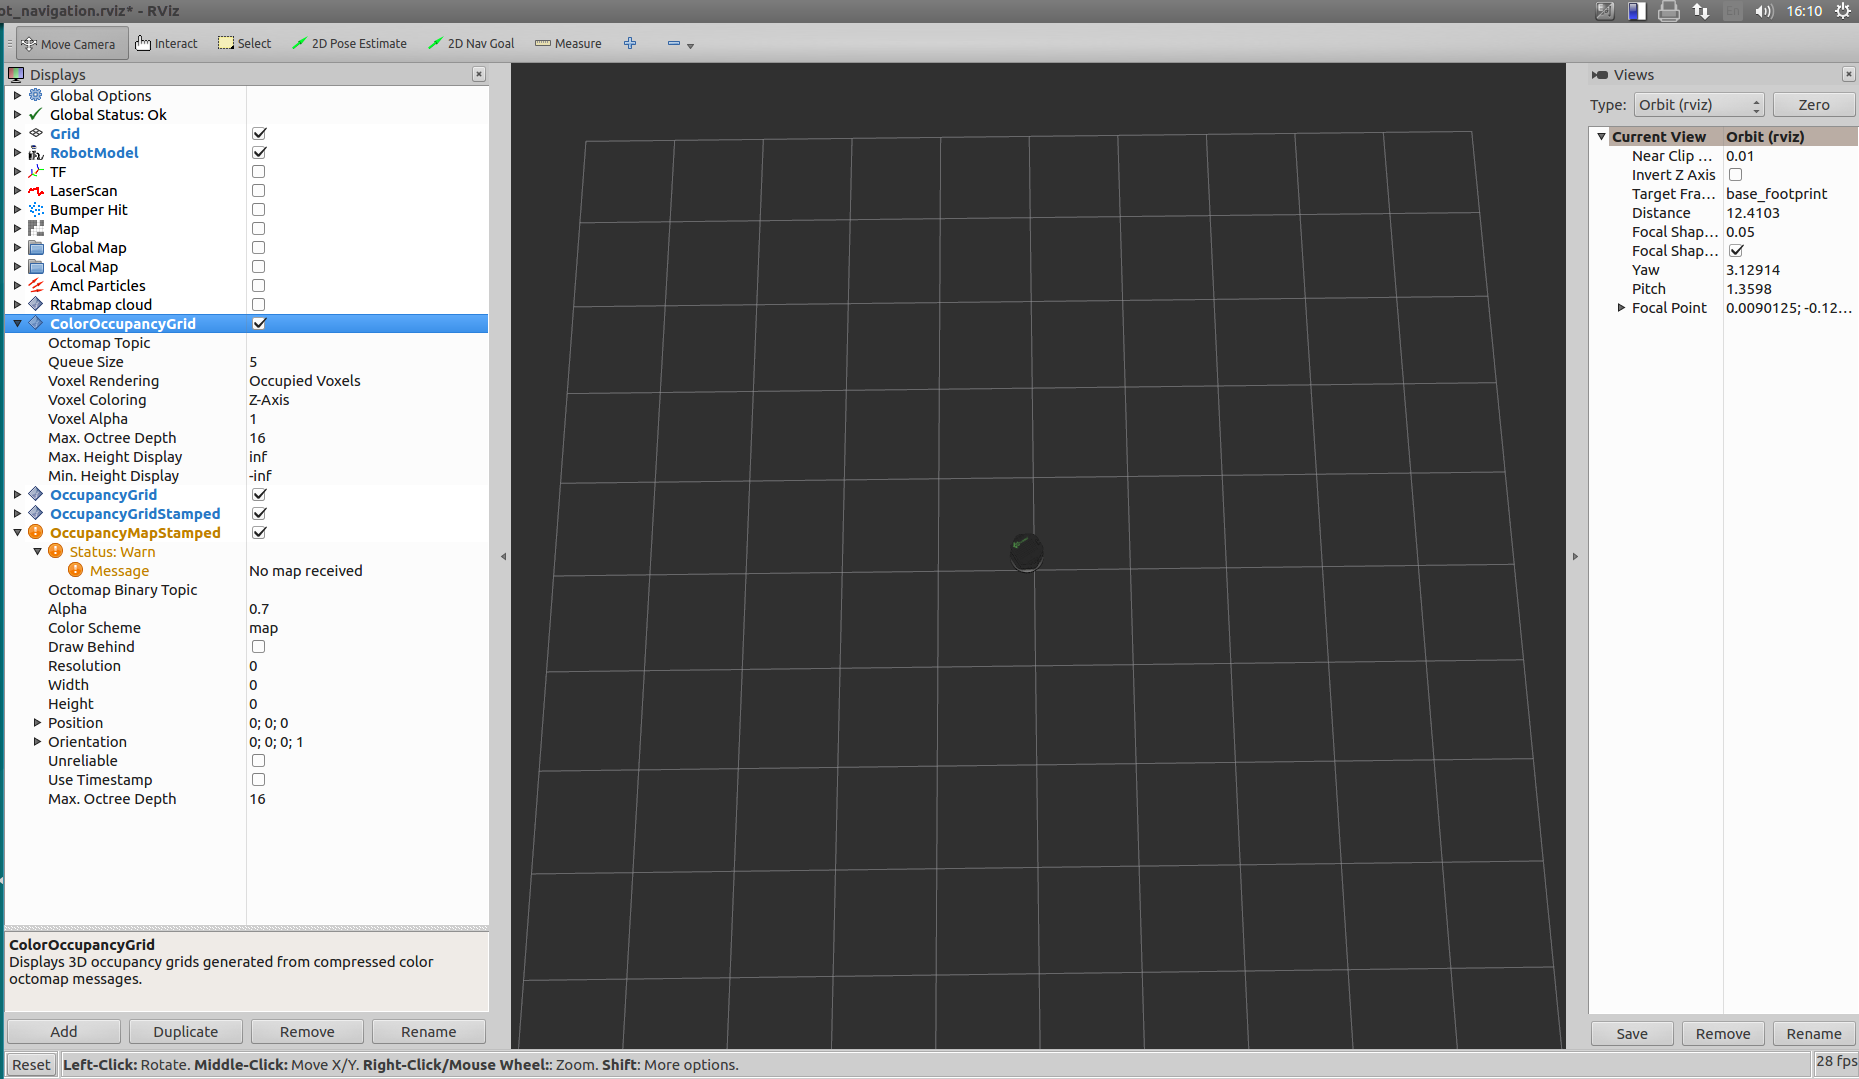Collapse the ColorOccupancyGrid display properties

click(x=17, y=323)
